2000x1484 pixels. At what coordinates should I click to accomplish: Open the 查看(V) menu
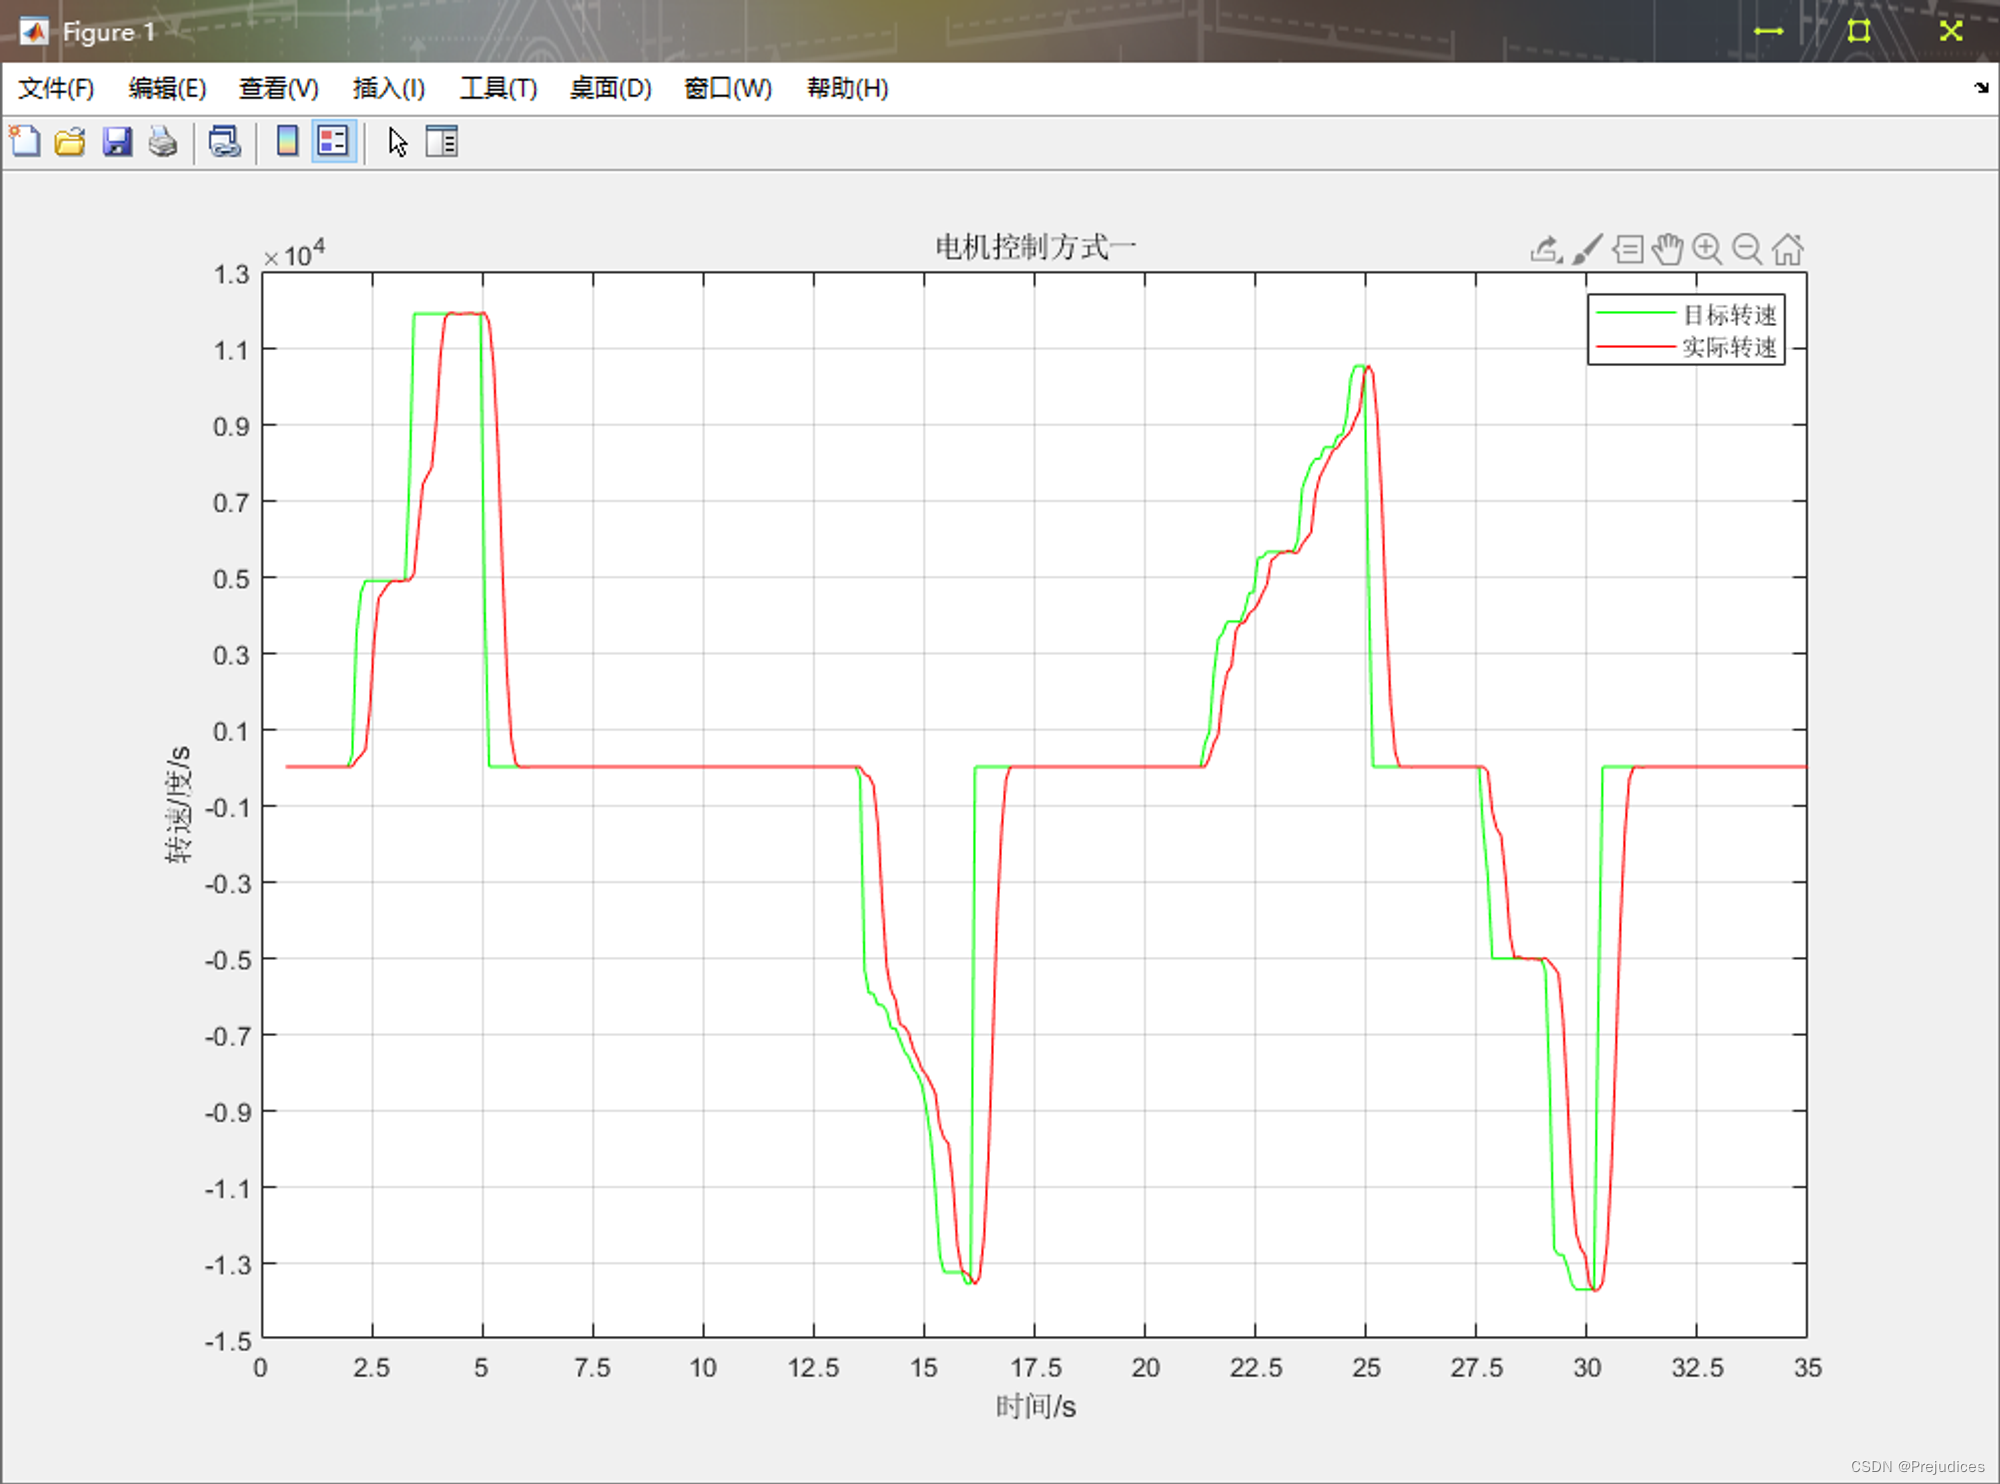(x=278, y=89)
